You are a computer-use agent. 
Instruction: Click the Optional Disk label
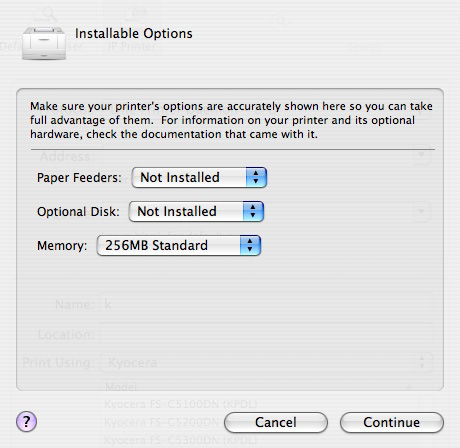point(78,212)
